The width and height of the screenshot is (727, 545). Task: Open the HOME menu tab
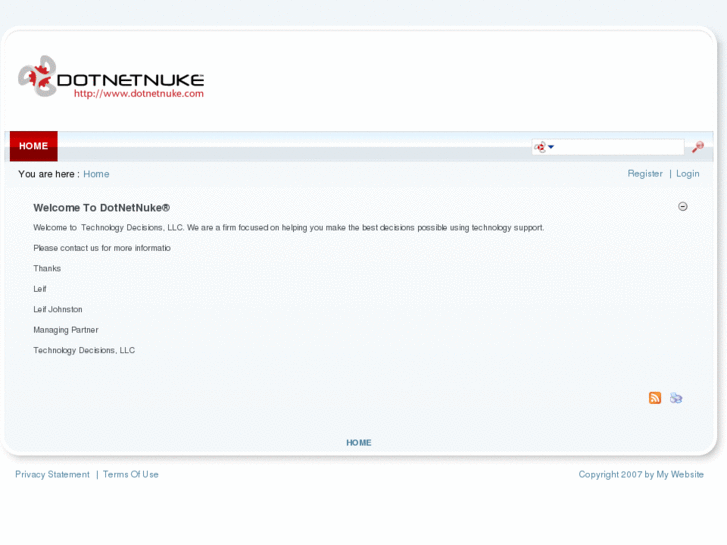pos(33,146)
